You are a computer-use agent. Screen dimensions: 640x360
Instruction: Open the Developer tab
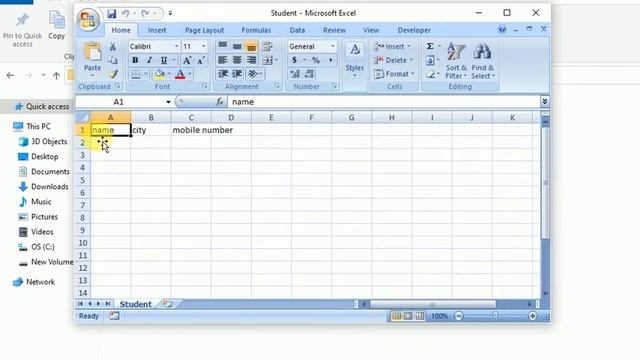[414, 30]
